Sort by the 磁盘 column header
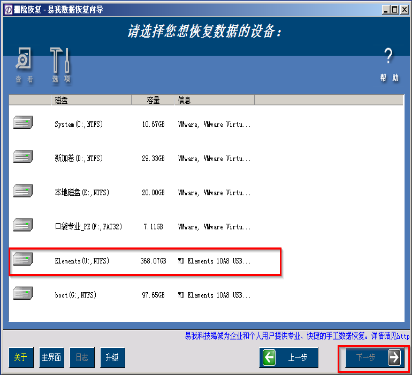 [91, 100]
